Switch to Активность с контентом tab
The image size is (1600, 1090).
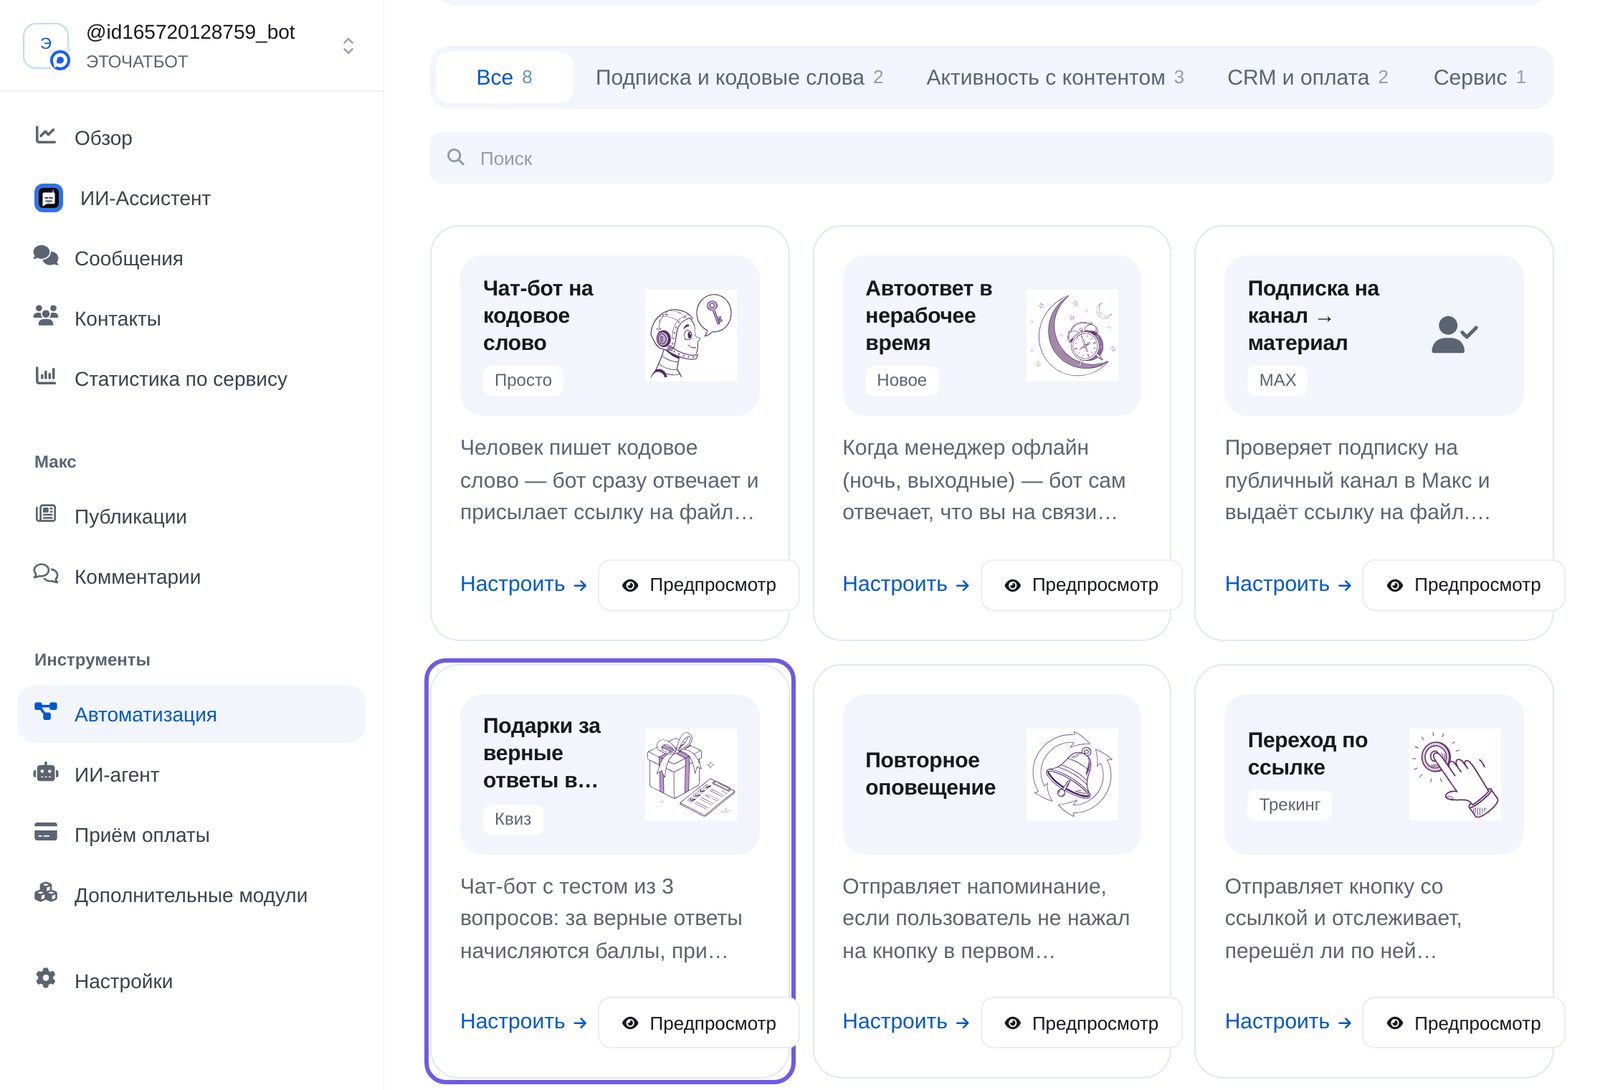pos(1055,77)
